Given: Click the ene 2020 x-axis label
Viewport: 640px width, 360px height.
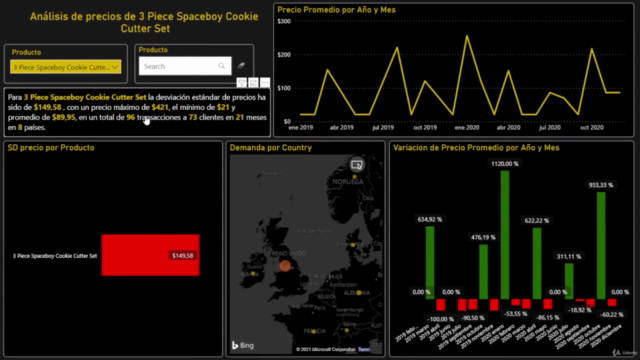Looking at the screenshot, I should point(467,127).
